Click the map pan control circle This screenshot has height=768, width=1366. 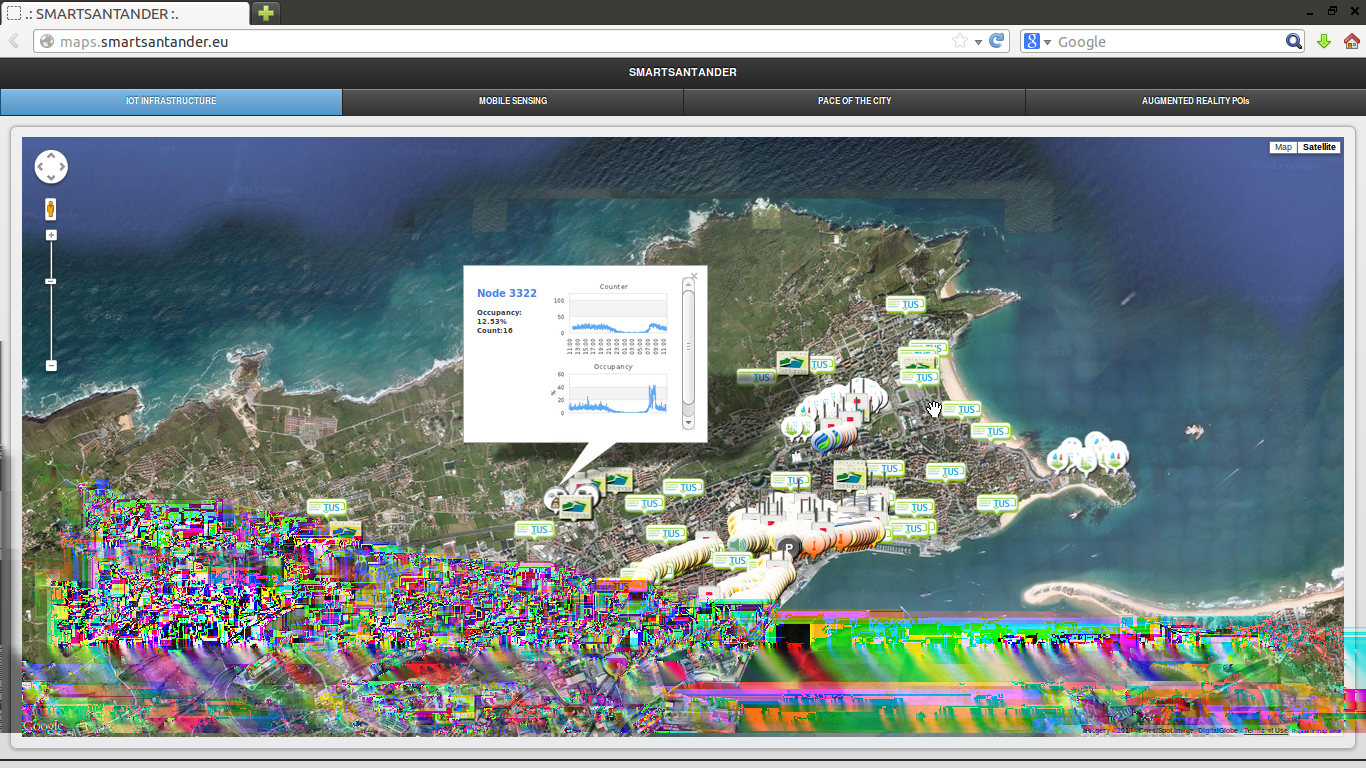click(x=51, y=167)
